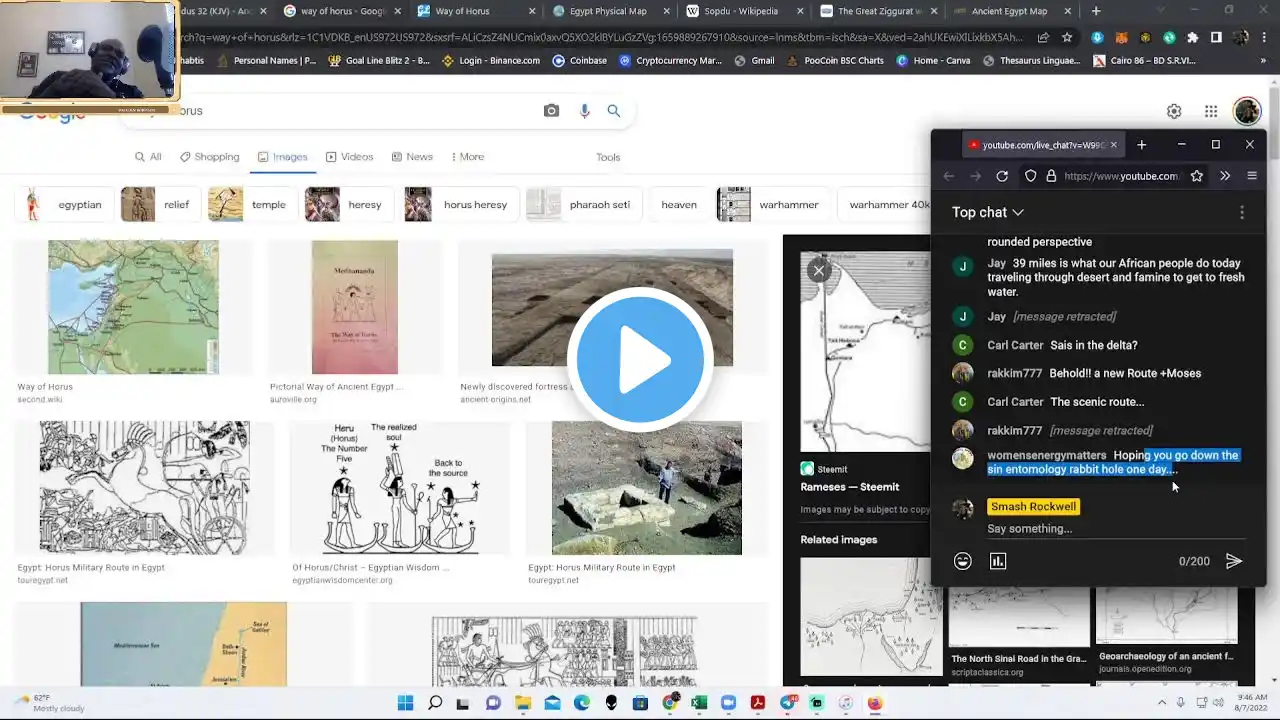Click the emoji picker in live chat
Viewport: 1280px width, 720px height.
(x=963, y=561)
